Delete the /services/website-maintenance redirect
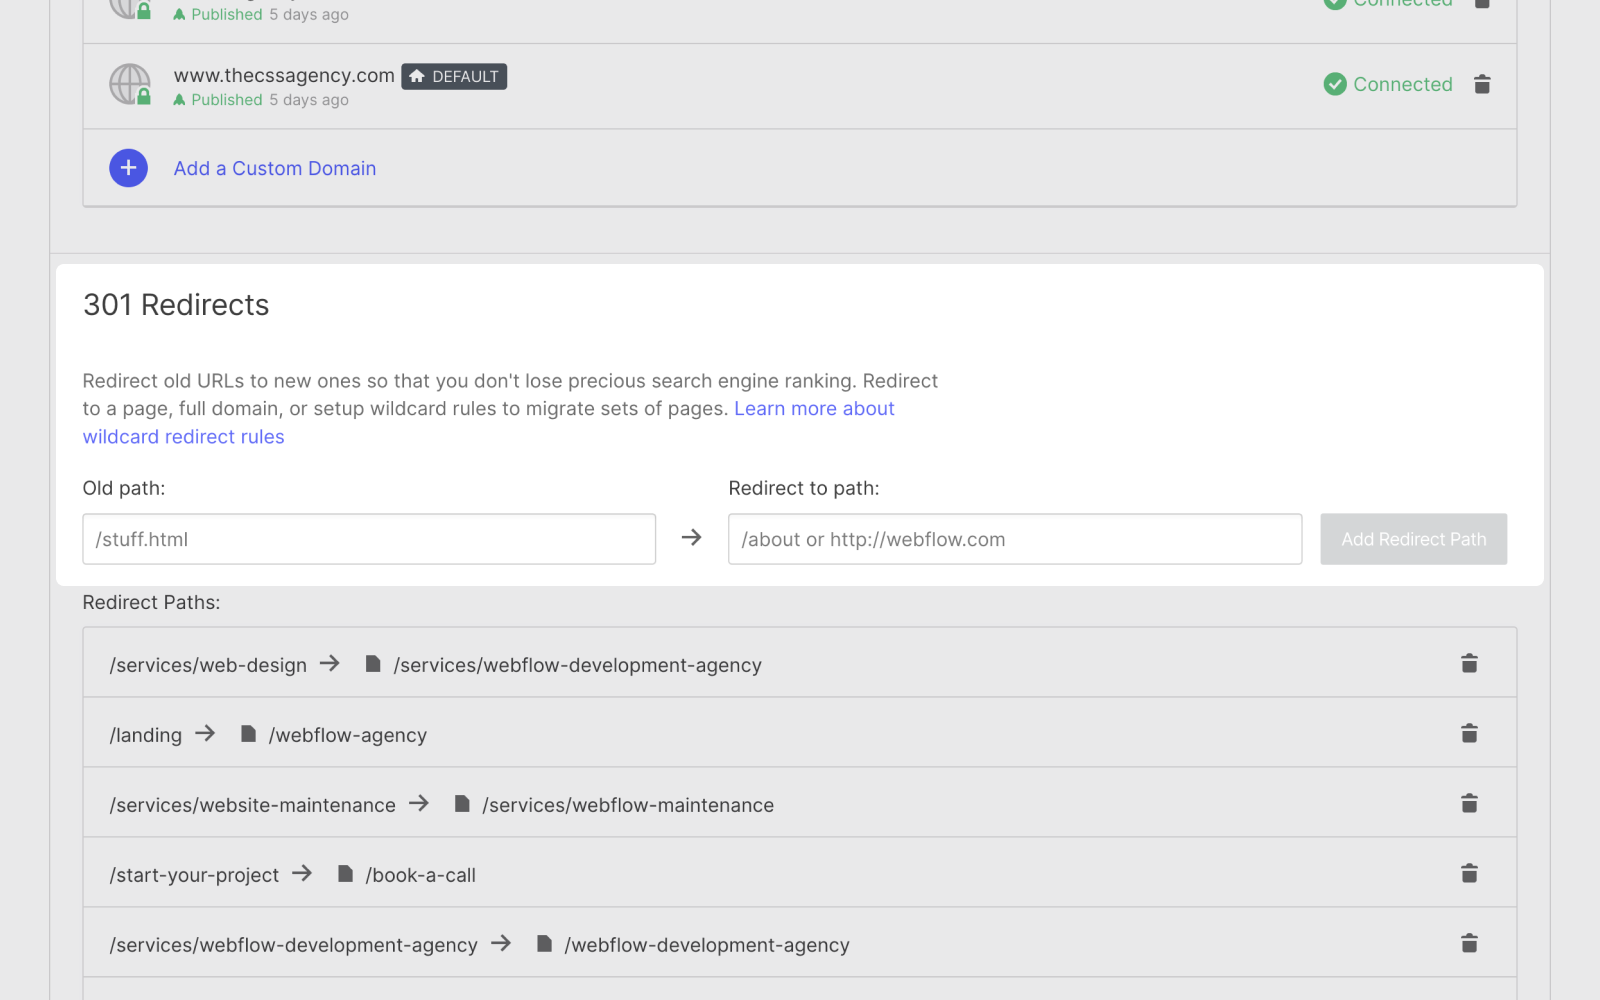 pyautogui.click(x=1469, y=804)
